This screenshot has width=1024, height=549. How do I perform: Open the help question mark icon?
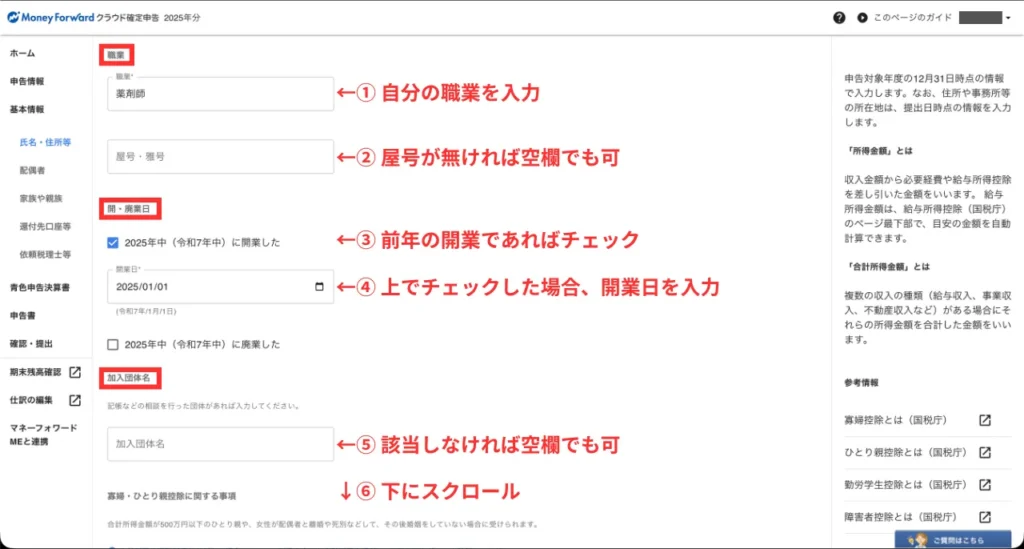click(x=839, y=18)
